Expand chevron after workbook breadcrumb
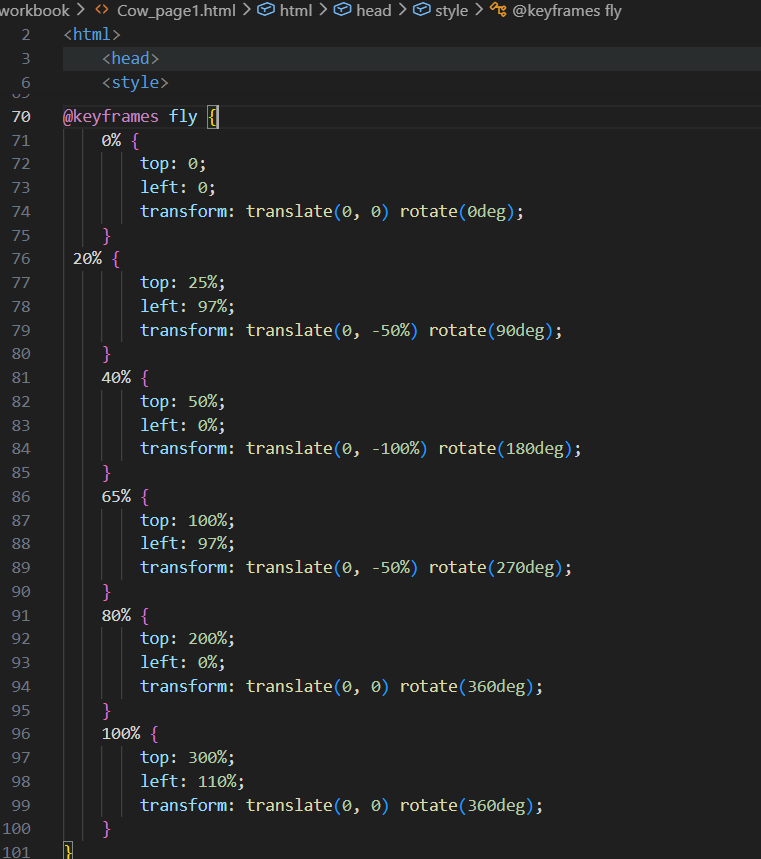The height and width of the screenshot is (859, 761). coord(81,9)
